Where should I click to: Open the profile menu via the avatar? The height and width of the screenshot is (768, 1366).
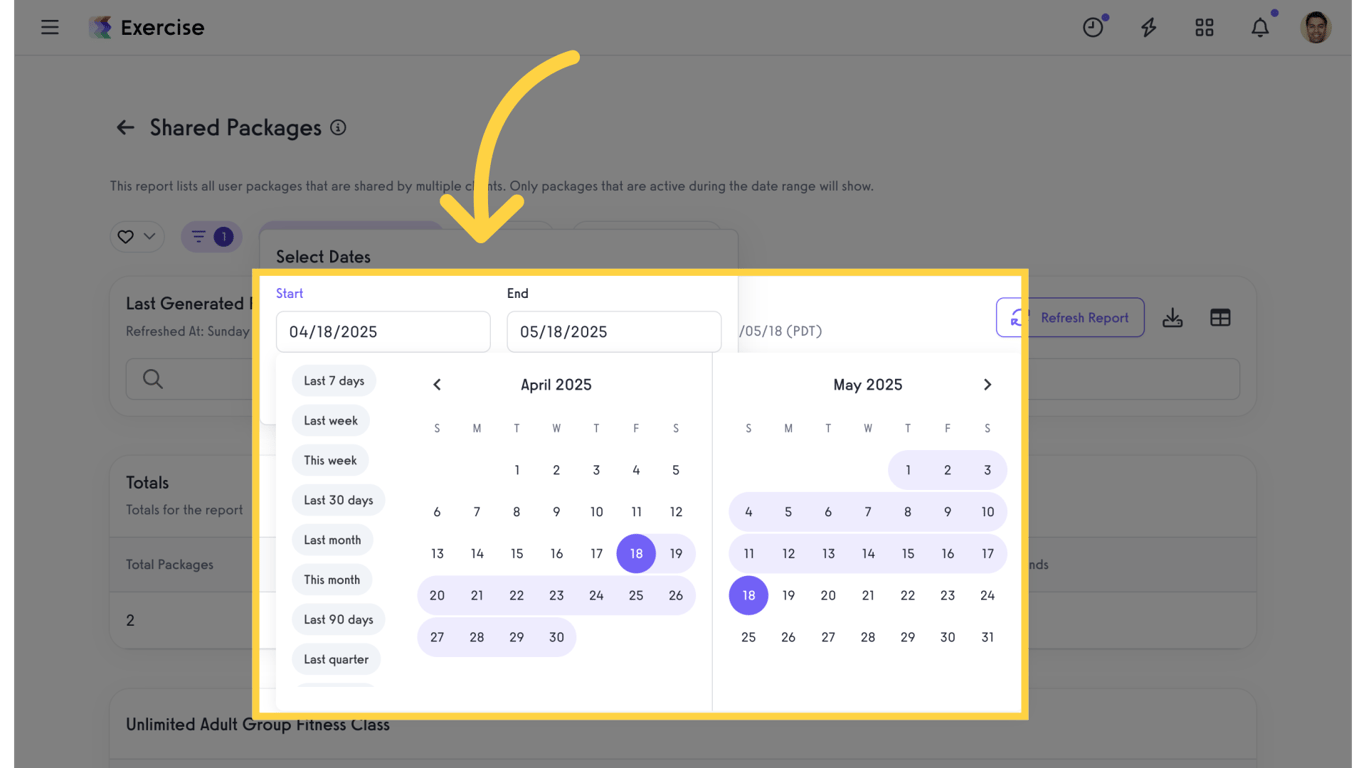point(1316,27)
